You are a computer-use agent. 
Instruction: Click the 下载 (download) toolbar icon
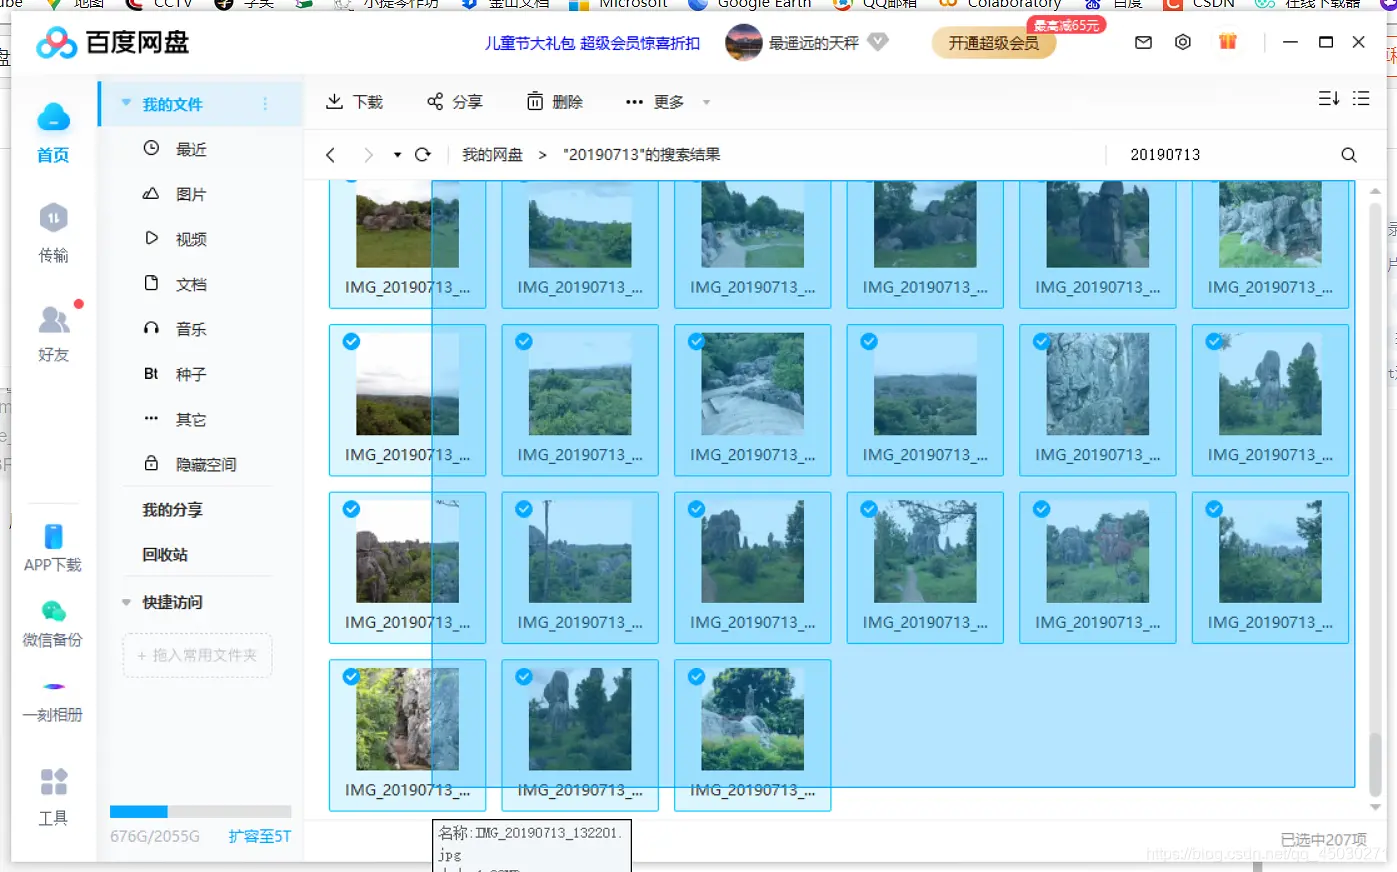click(354, 100)
